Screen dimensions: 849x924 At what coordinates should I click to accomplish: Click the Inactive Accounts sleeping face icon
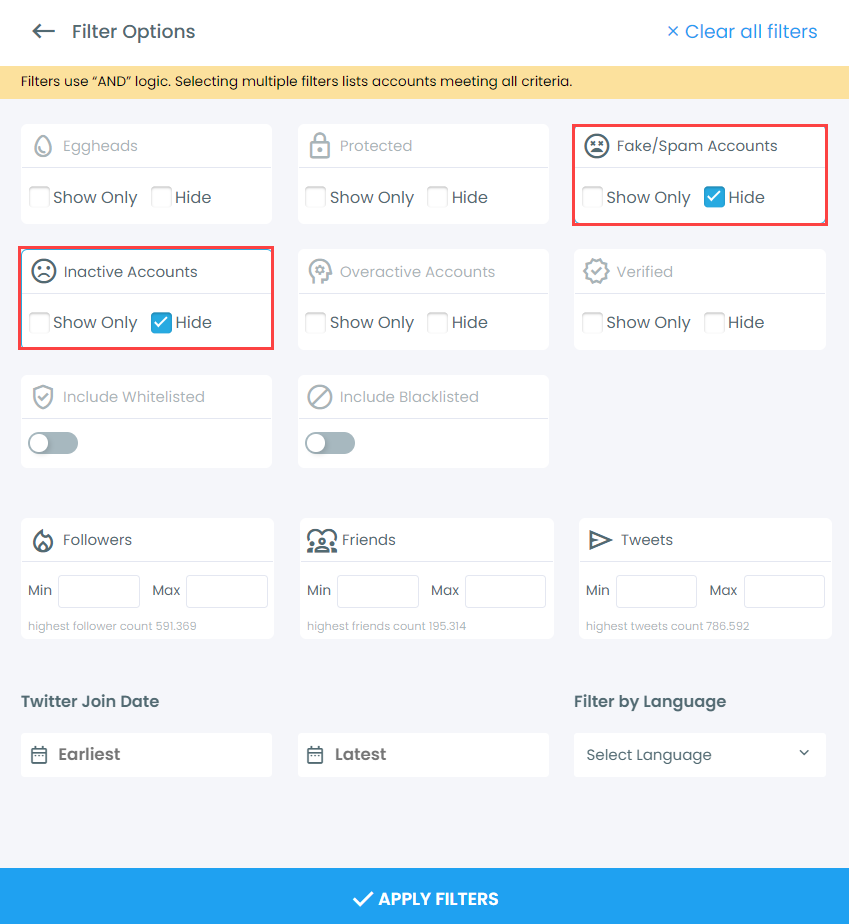[43, 271]
